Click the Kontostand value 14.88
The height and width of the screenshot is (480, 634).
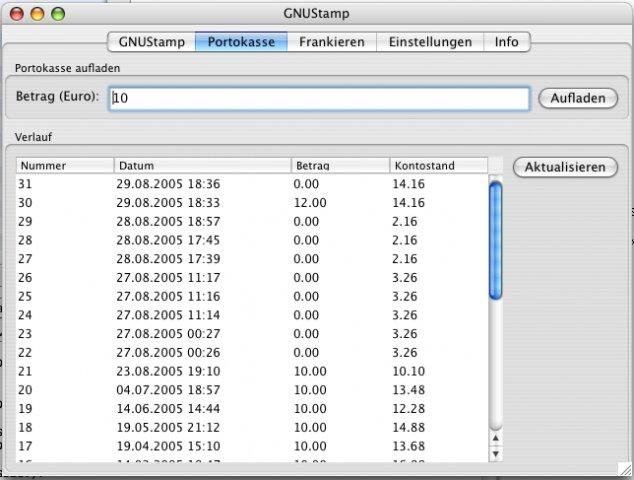tap(409, 427)
